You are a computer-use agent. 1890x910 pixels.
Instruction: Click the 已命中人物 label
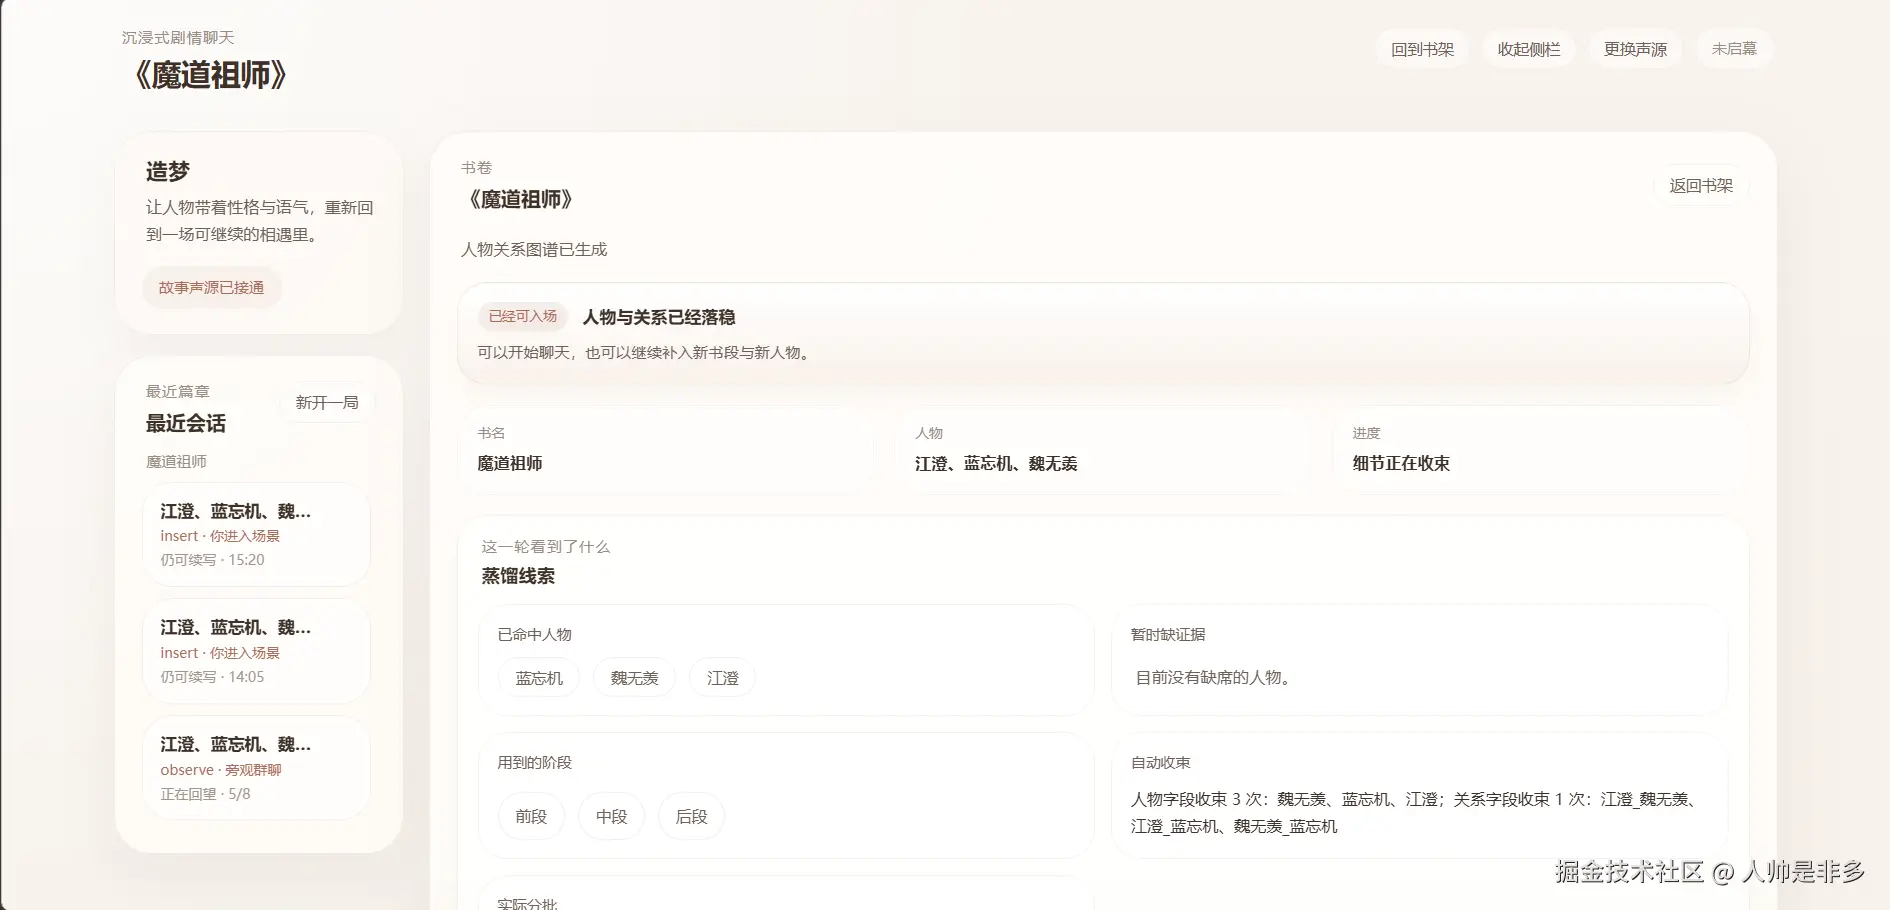pos(535,635)
